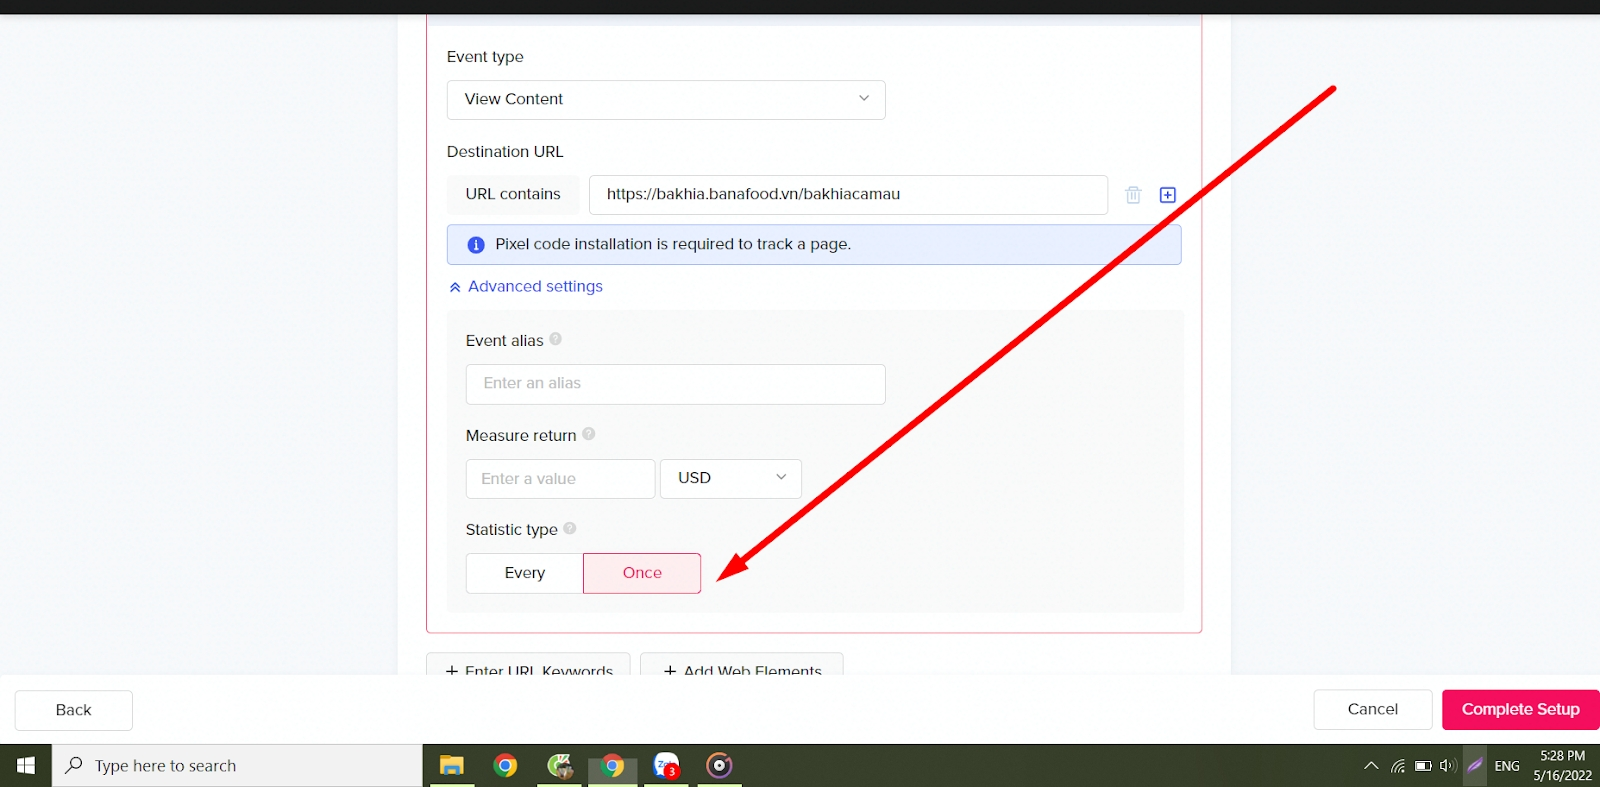Open Windows Start menu

pos(26,766)
